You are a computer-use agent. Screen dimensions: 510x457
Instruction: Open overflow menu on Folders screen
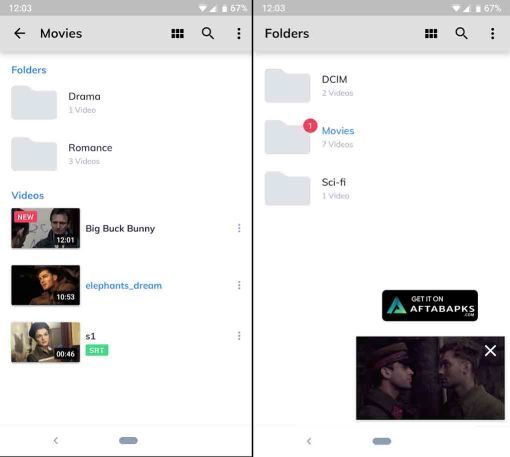tap(492, 33)
